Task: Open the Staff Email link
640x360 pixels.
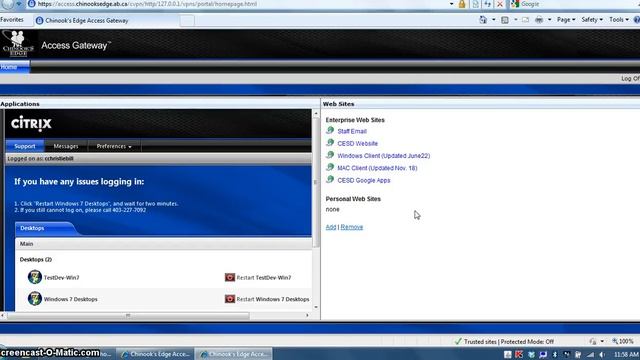Action: point(352,131)
